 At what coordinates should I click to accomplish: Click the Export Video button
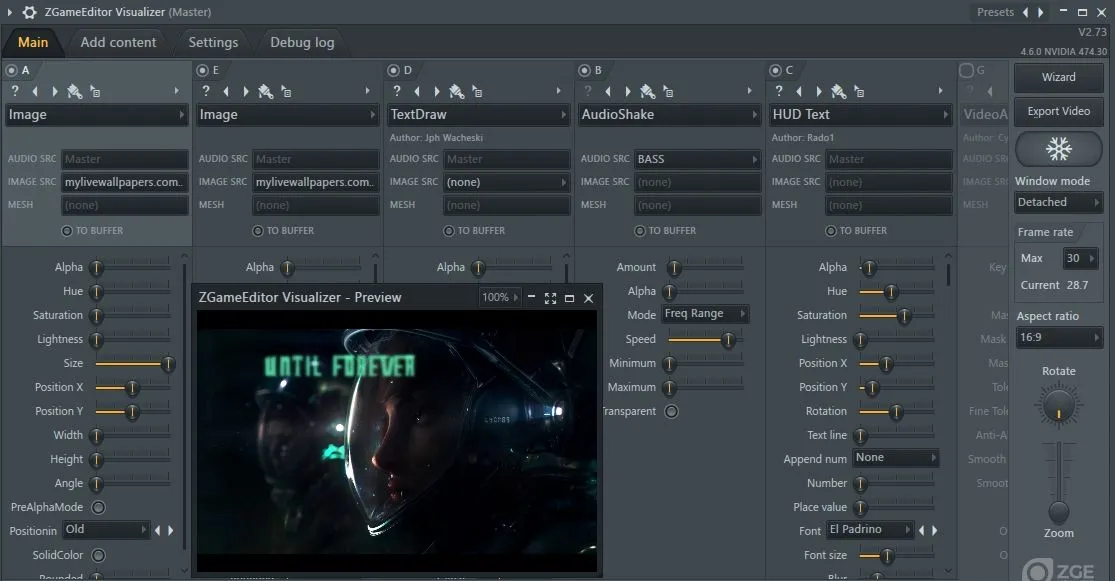pyautogui.click(x=1058, y=111)
